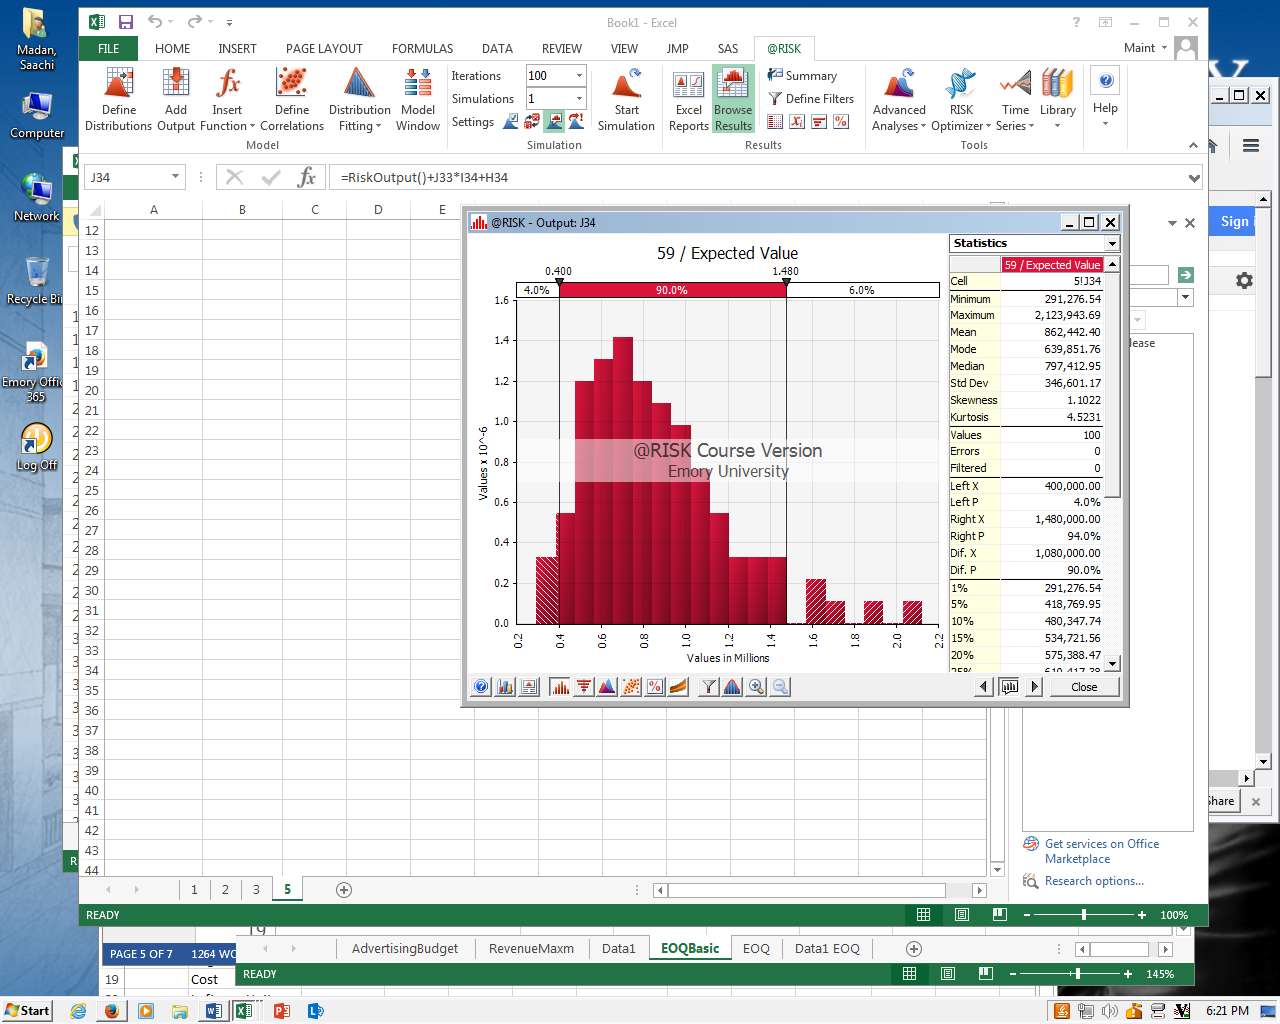Open the Maint account dropdown
This screenshot has width=1280, height=1024.
click(1144, 48)
